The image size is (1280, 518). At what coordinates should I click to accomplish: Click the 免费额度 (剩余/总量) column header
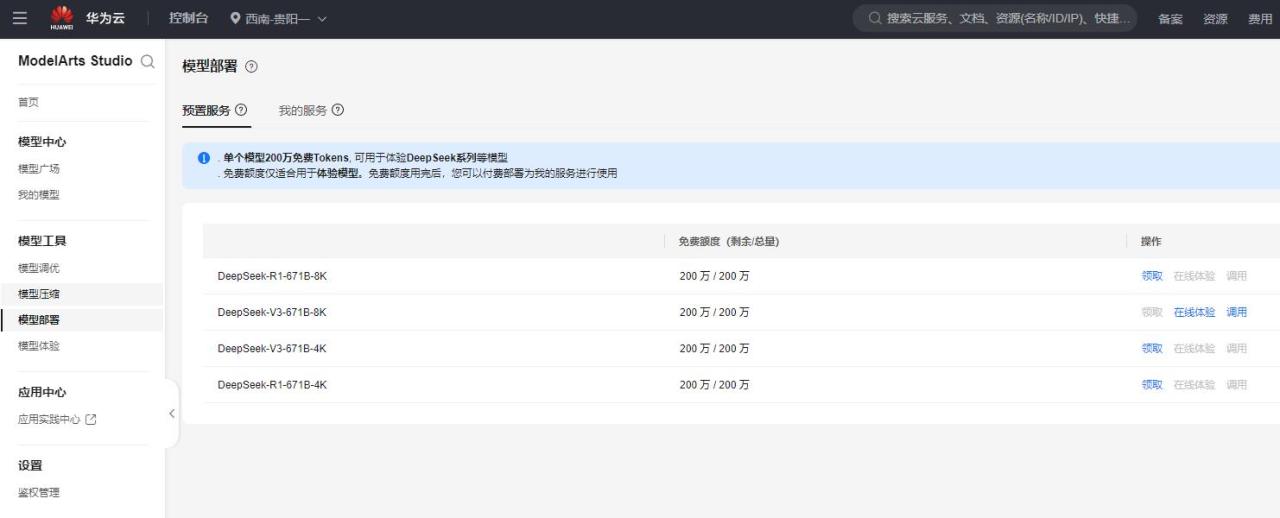point(728,241)
